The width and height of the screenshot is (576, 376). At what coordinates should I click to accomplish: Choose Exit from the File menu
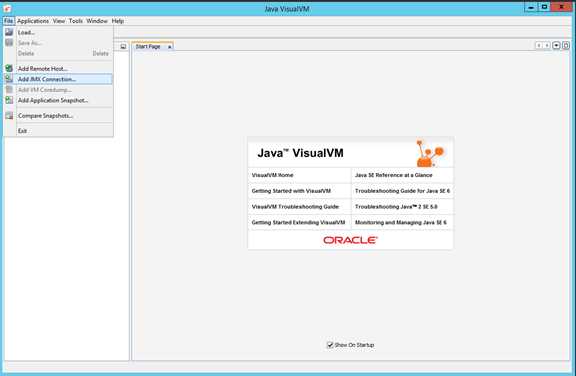point(58,131)
